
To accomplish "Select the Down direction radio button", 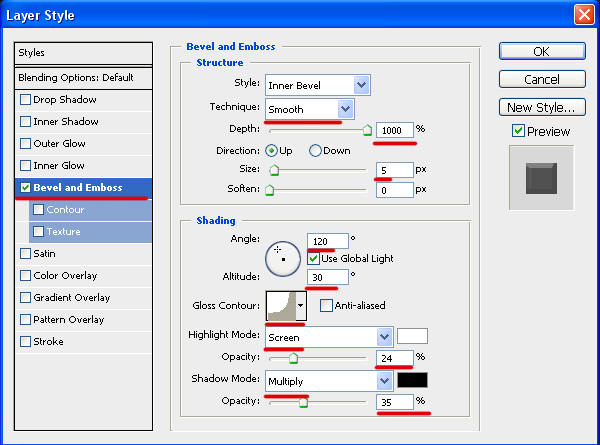I will coord(315,151).
